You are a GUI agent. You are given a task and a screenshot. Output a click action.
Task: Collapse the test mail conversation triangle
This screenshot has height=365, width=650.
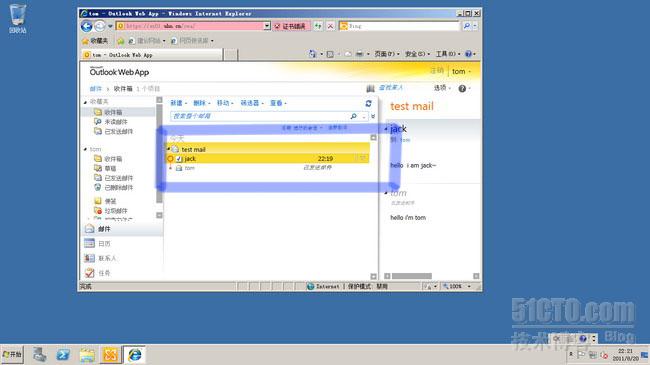[x=169, y=148]
